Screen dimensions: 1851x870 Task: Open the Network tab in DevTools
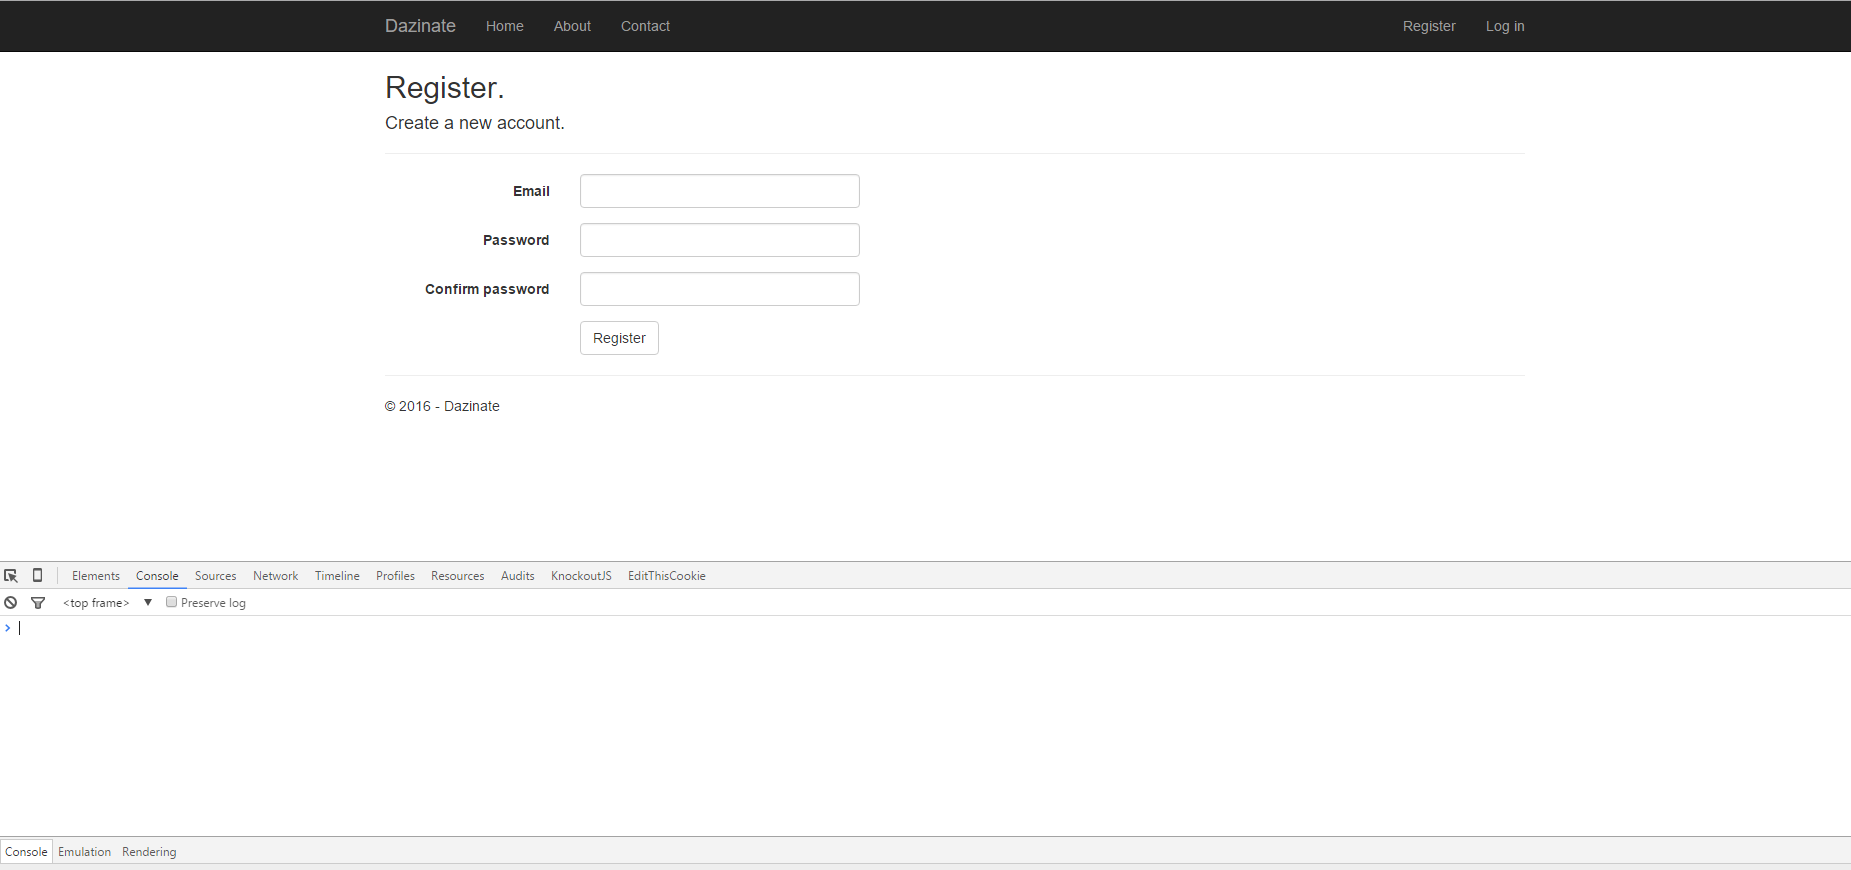click(275, 576)
